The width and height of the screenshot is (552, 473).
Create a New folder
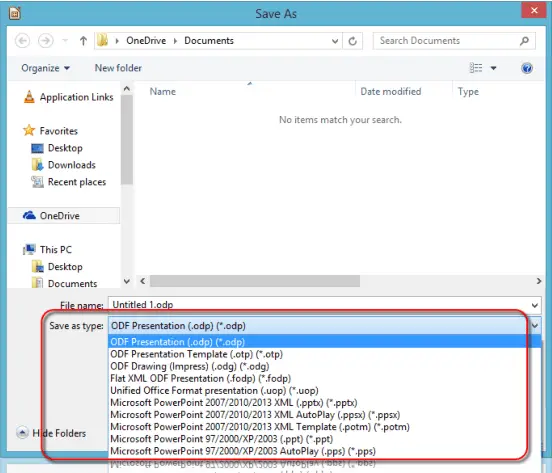[x=118, y=68]
